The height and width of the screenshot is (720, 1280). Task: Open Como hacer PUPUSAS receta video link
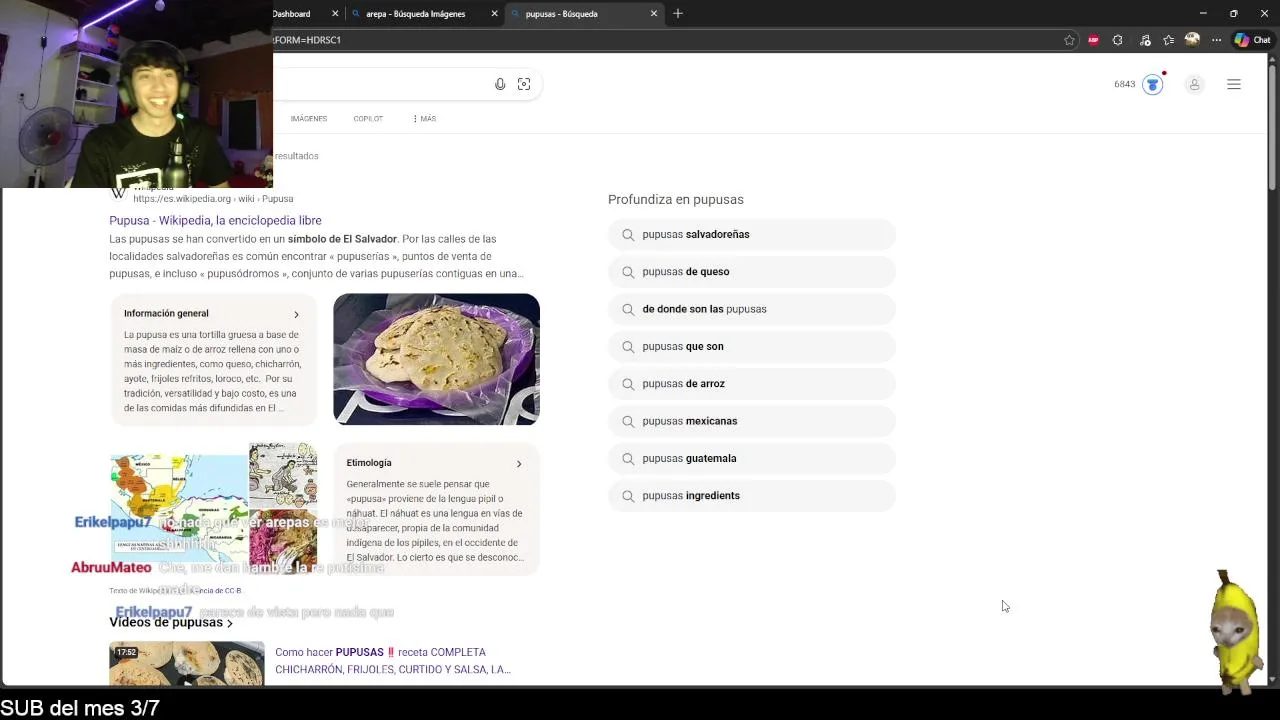[x=393, y=661]
